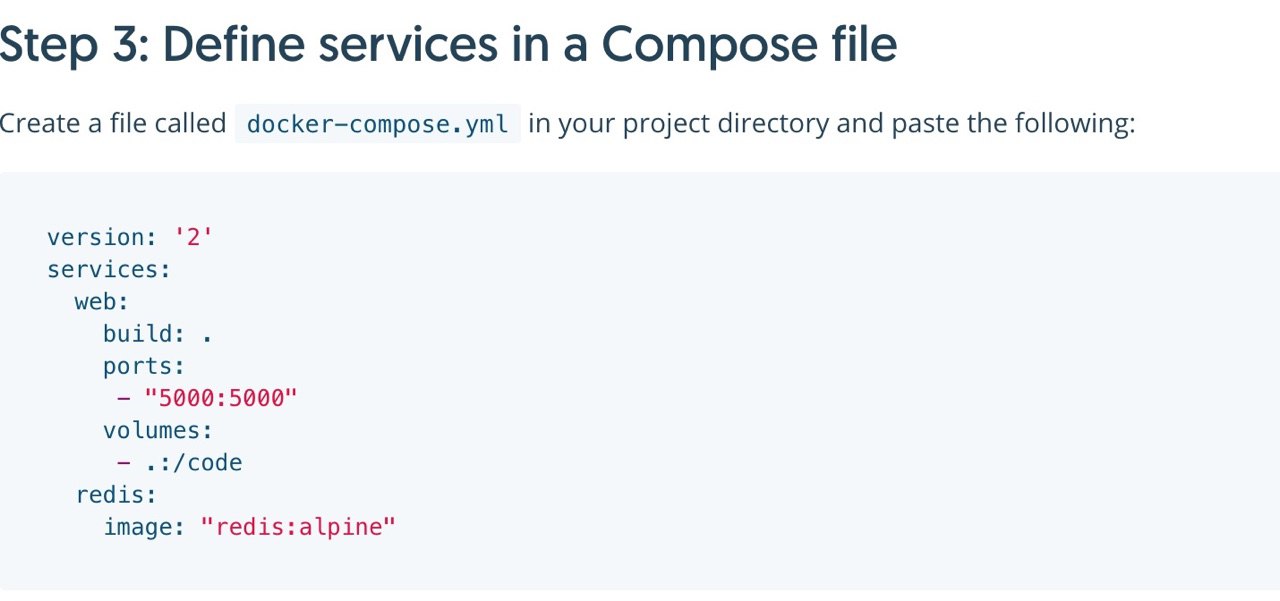Click the "web:" service name
This screenshot has height=601, width=1280.
[102, 302]
